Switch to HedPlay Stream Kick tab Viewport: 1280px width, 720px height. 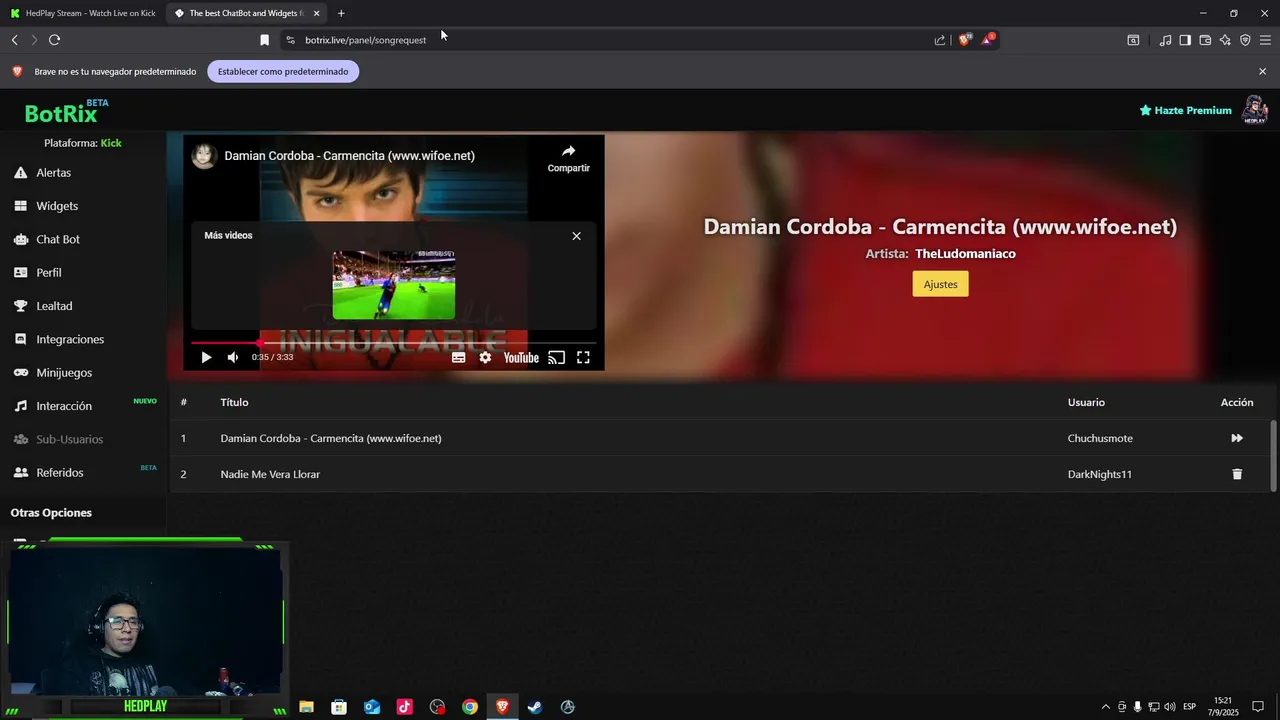tap(83, 13)
